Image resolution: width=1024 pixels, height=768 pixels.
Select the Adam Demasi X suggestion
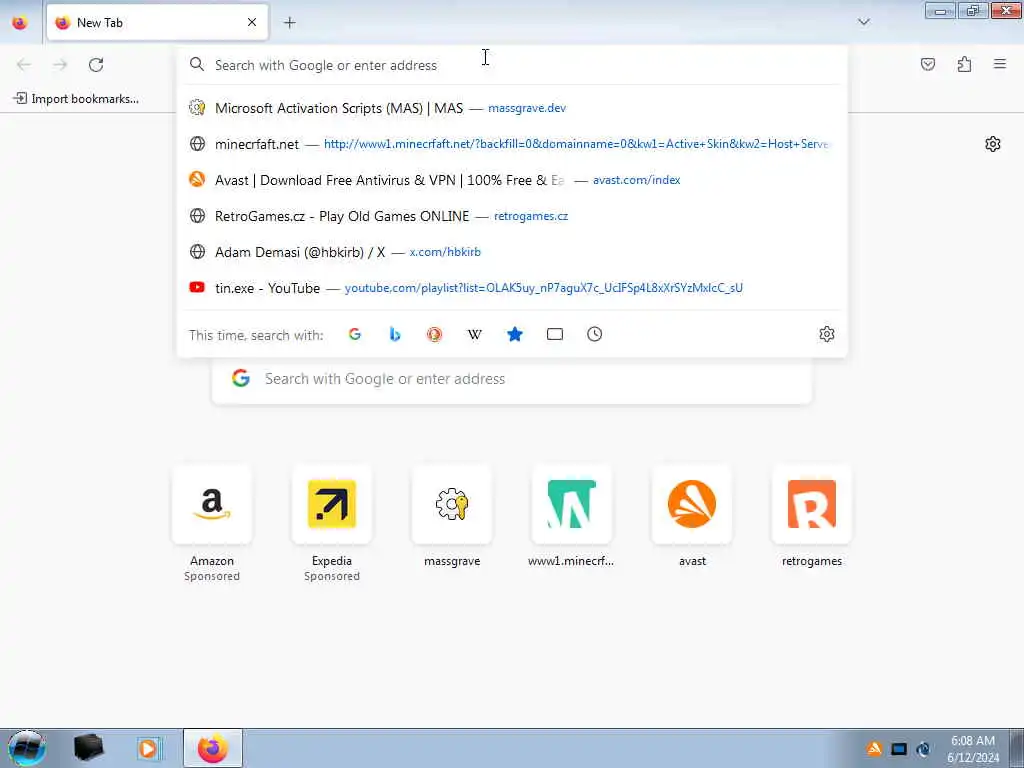coord(513,251)
